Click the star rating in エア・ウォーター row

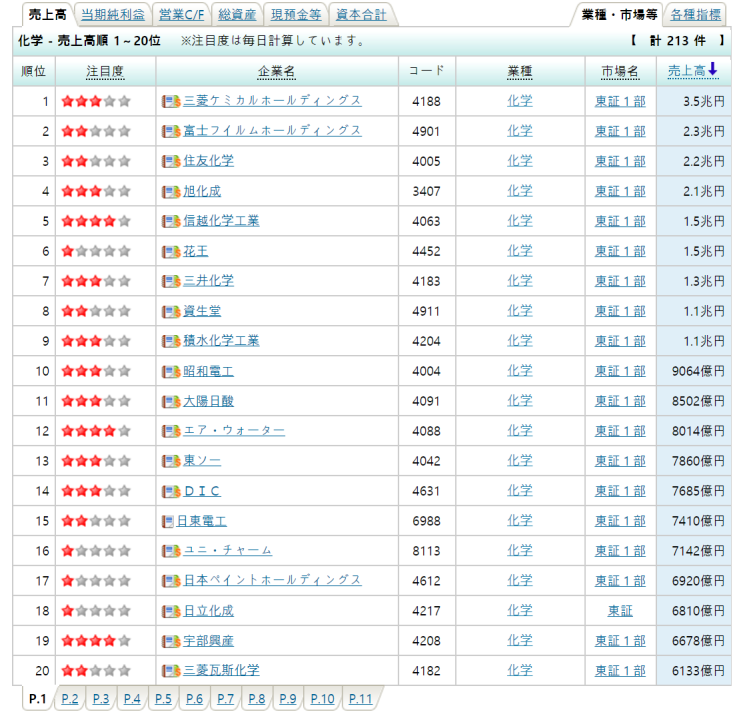tap(96, 431)
